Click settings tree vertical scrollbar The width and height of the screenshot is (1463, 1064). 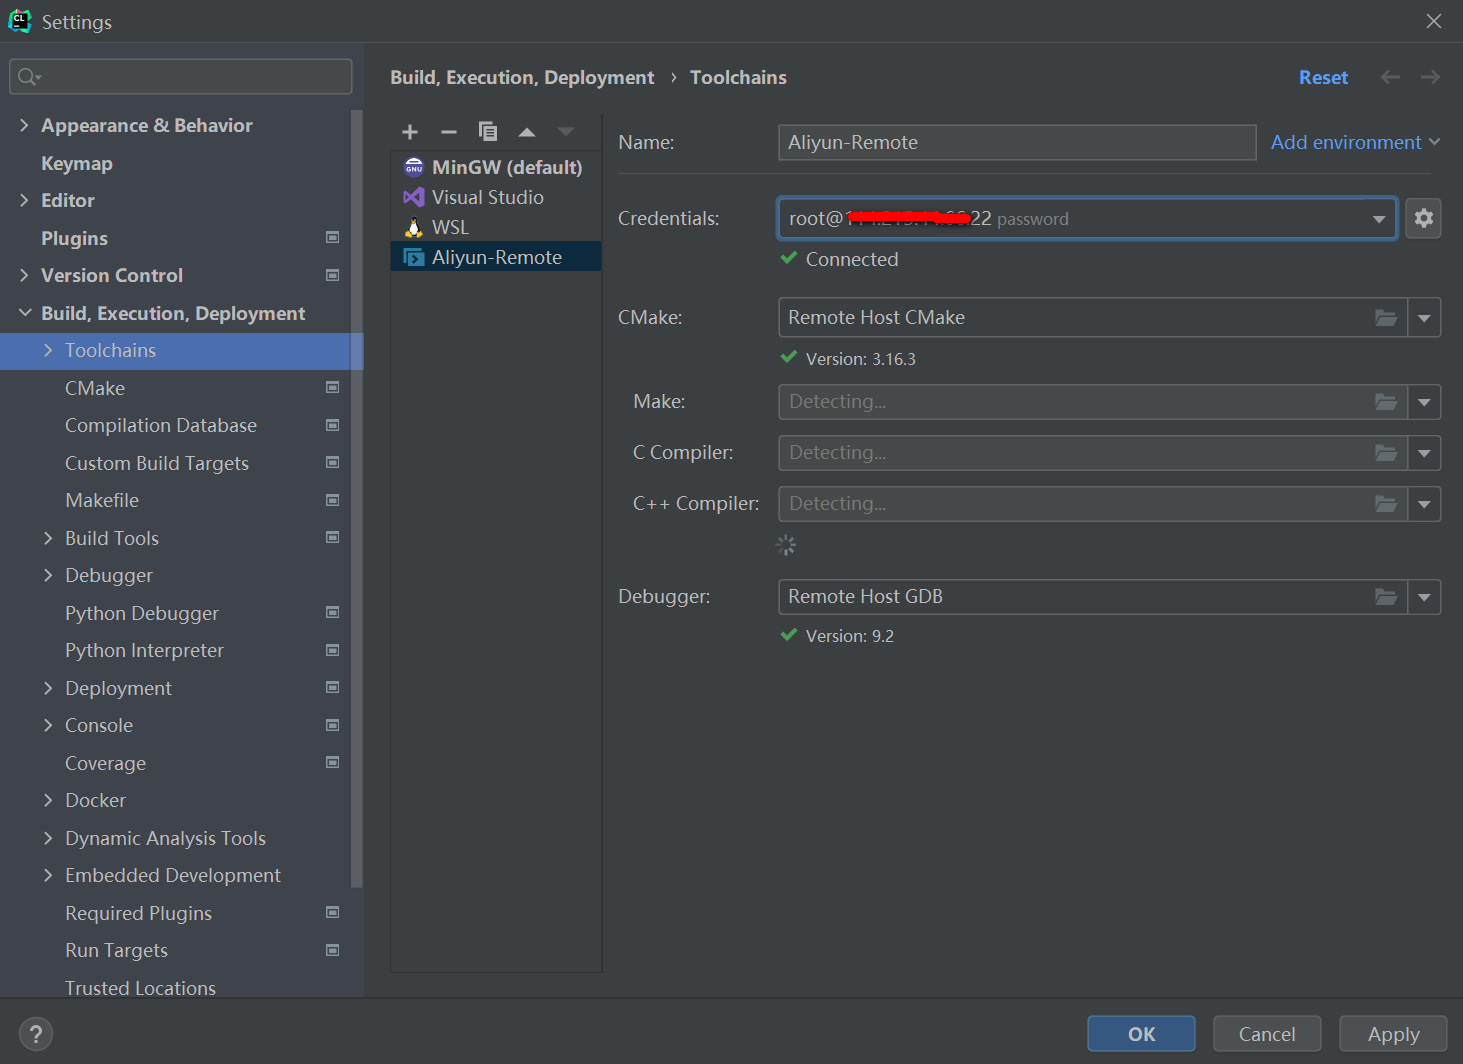click(356, 498)
